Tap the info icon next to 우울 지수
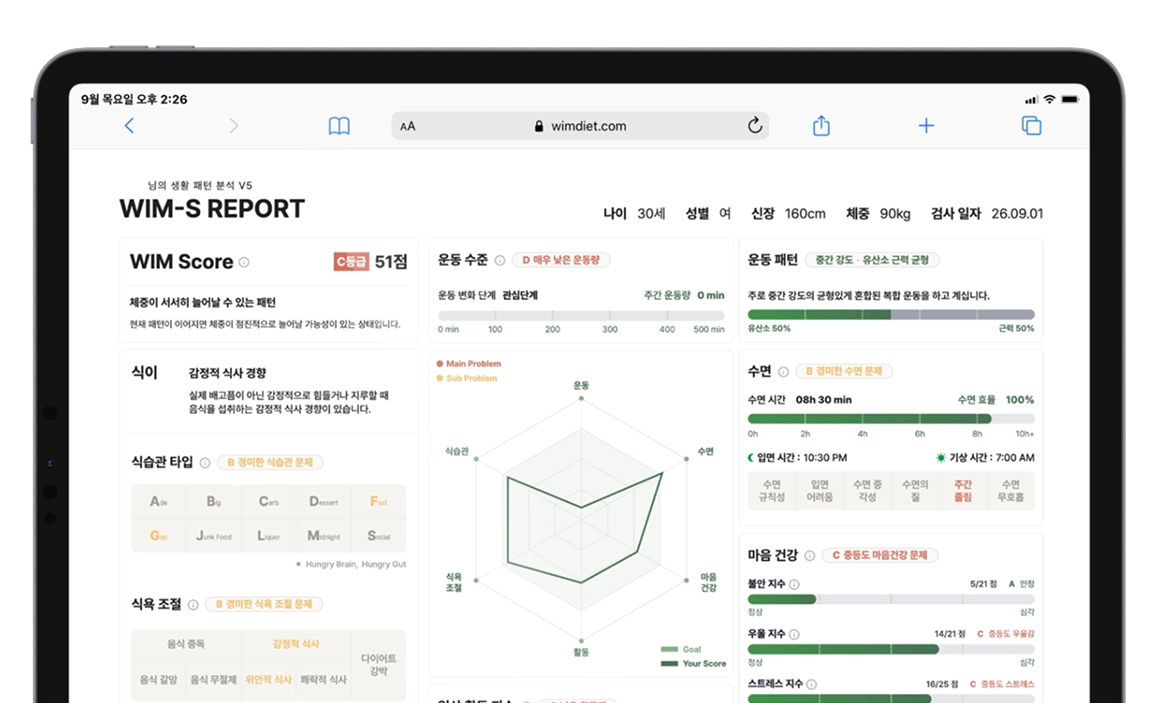 794,634
